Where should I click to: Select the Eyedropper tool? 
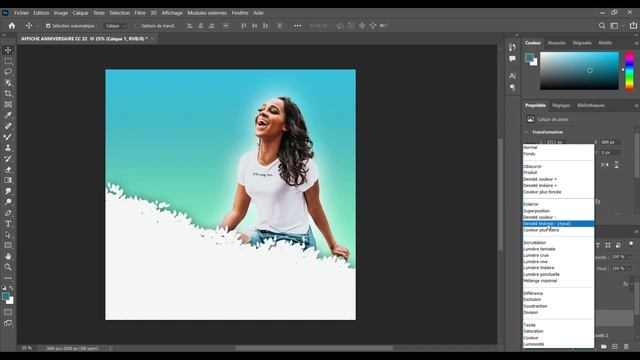pyautogui.click(x=8, y=115)
